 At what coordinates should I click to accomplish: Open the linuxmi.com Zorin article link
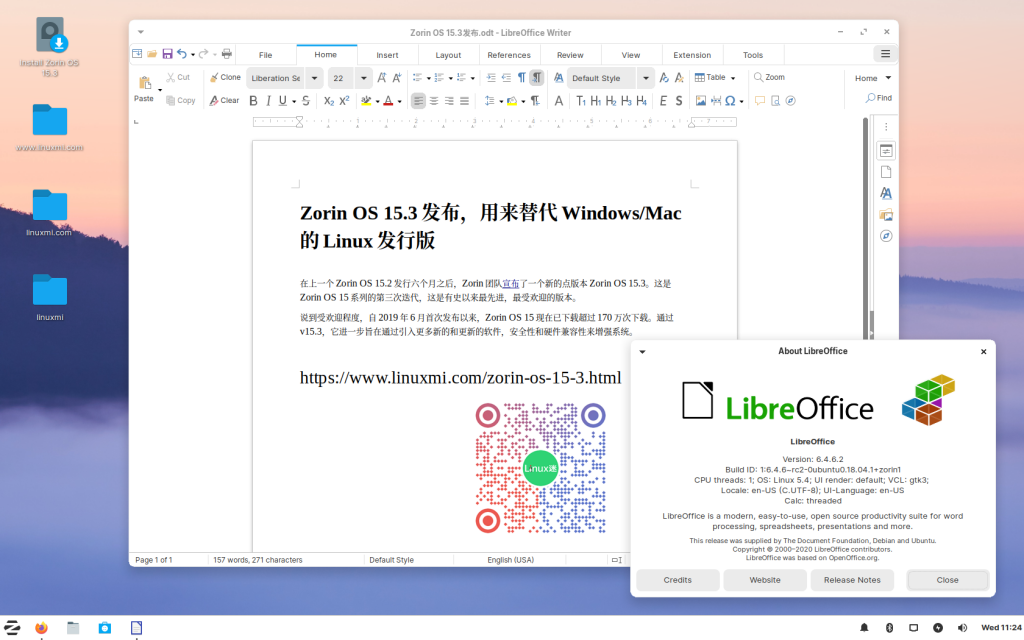460,377
